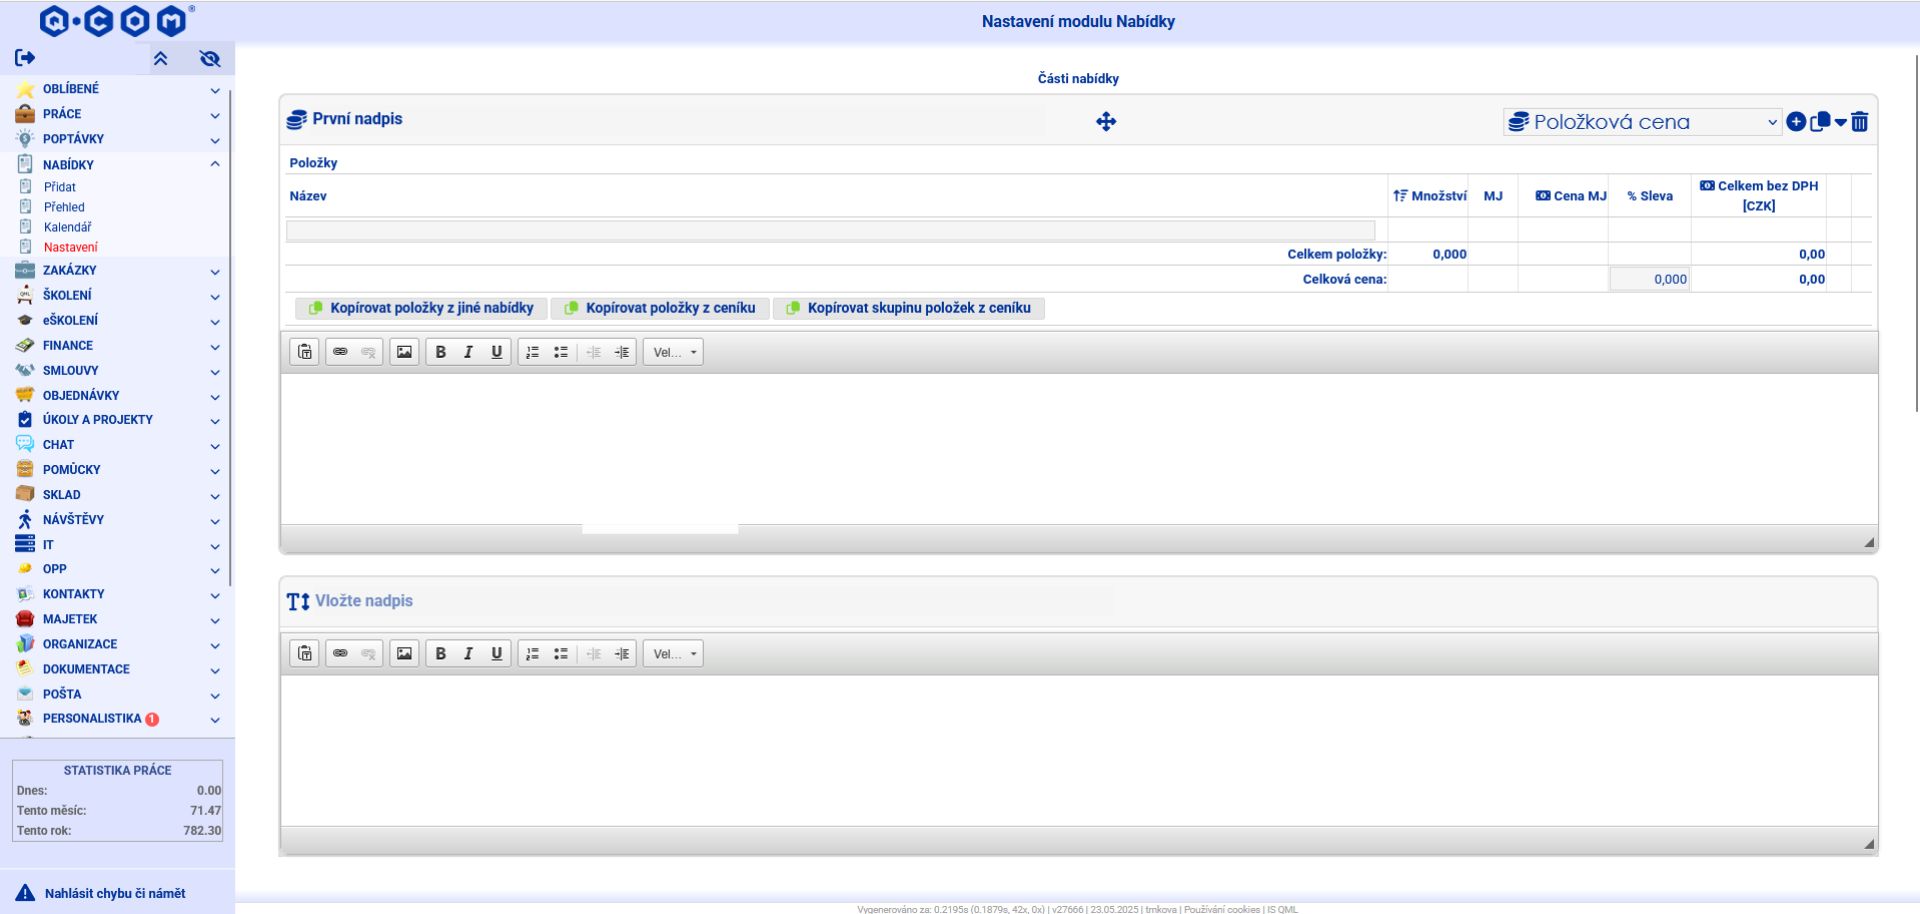Toggle underline in second editor

pyautogui.click(x=497, y=654)
